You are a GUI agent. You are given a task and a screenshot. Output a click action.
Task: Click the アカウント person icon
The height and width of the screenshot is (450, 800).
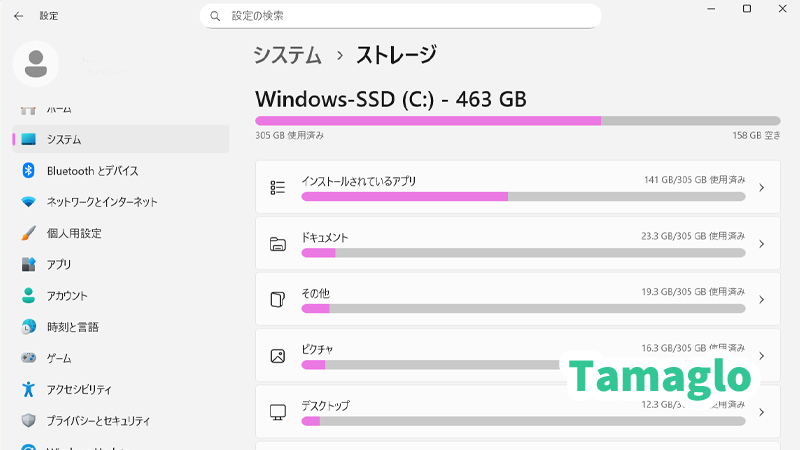28,296
